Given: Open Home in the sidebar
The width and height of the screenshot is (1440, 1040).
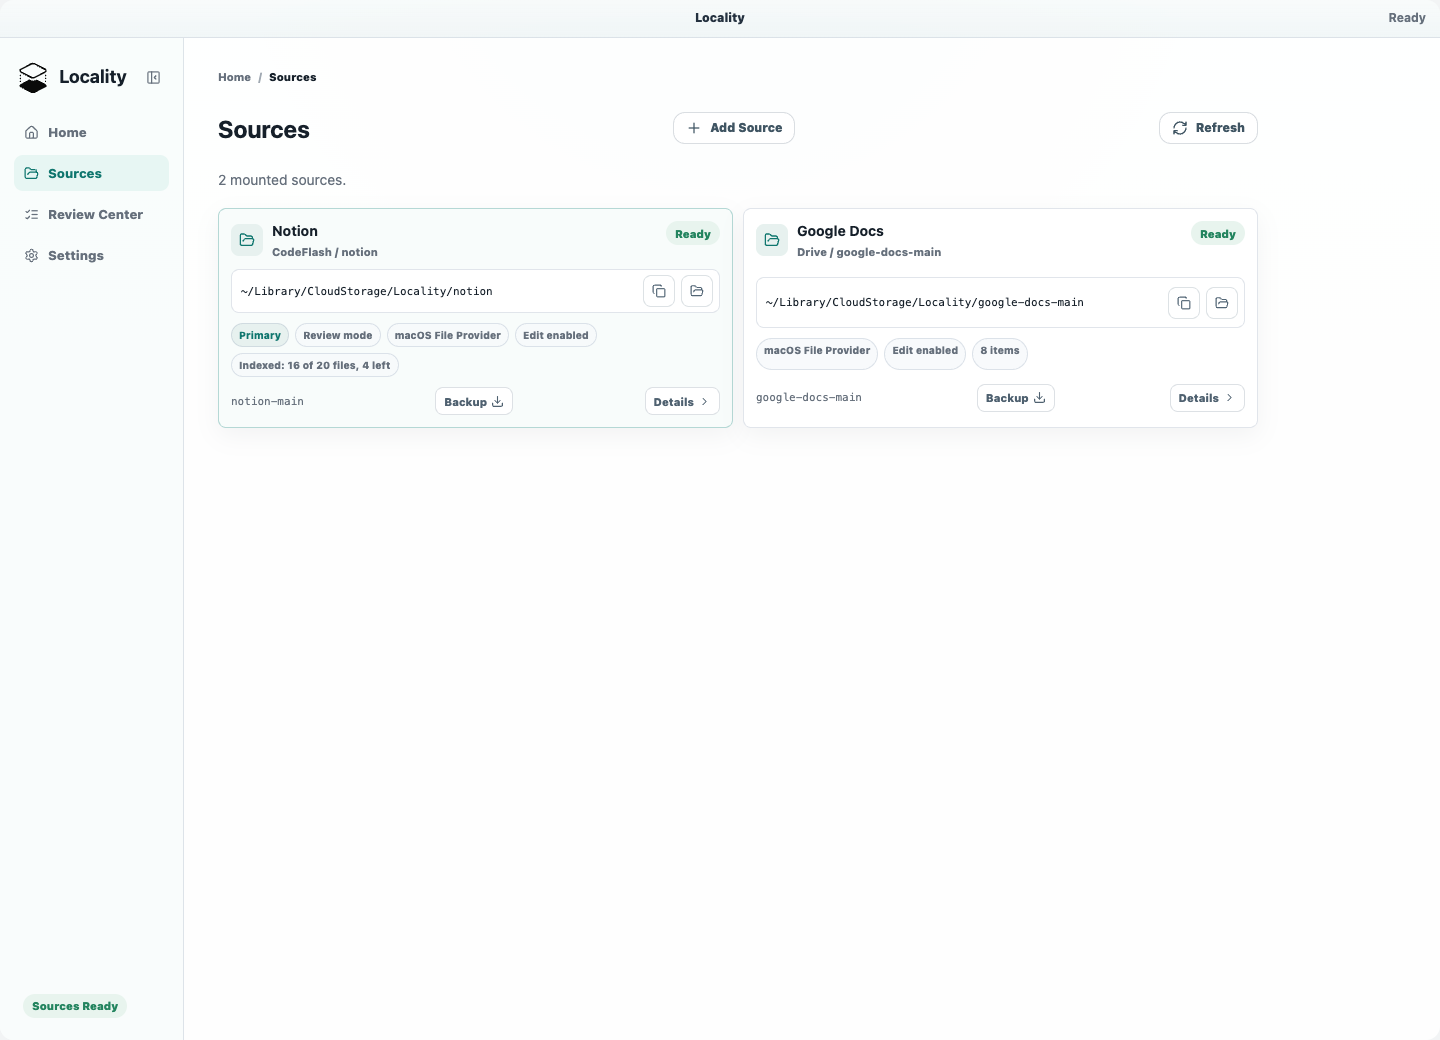Looking at the screenshot, I should (x=91, y=132).
